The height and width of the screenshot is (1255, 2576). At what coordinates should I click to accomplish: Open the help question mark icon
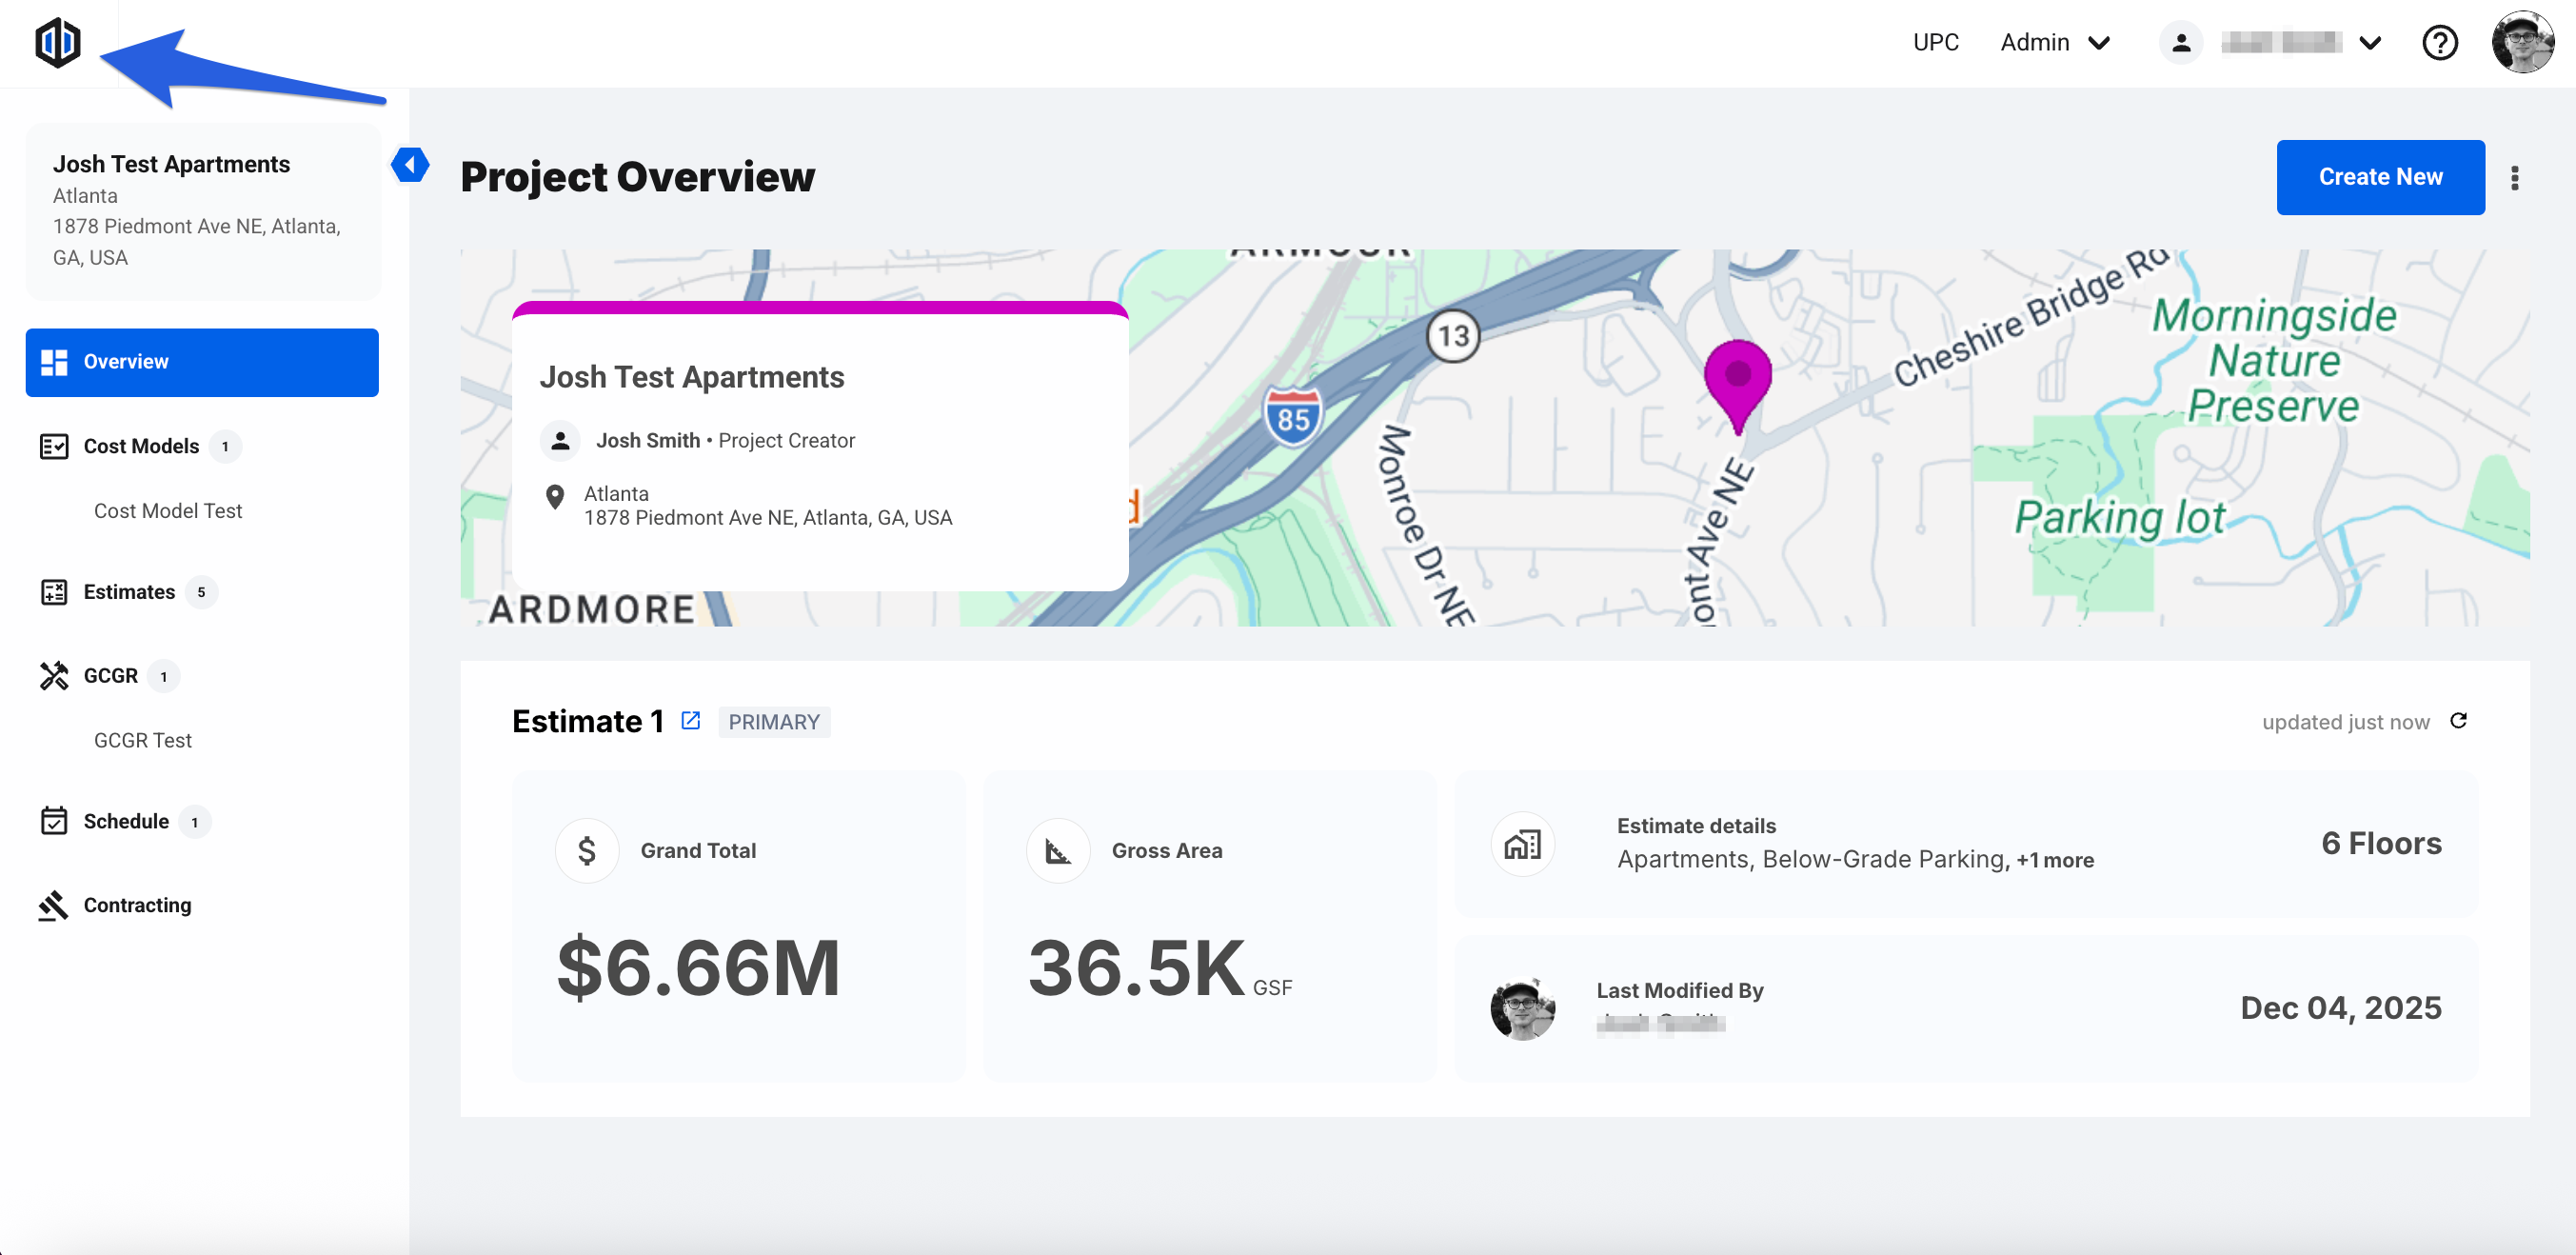(2439, 43)
